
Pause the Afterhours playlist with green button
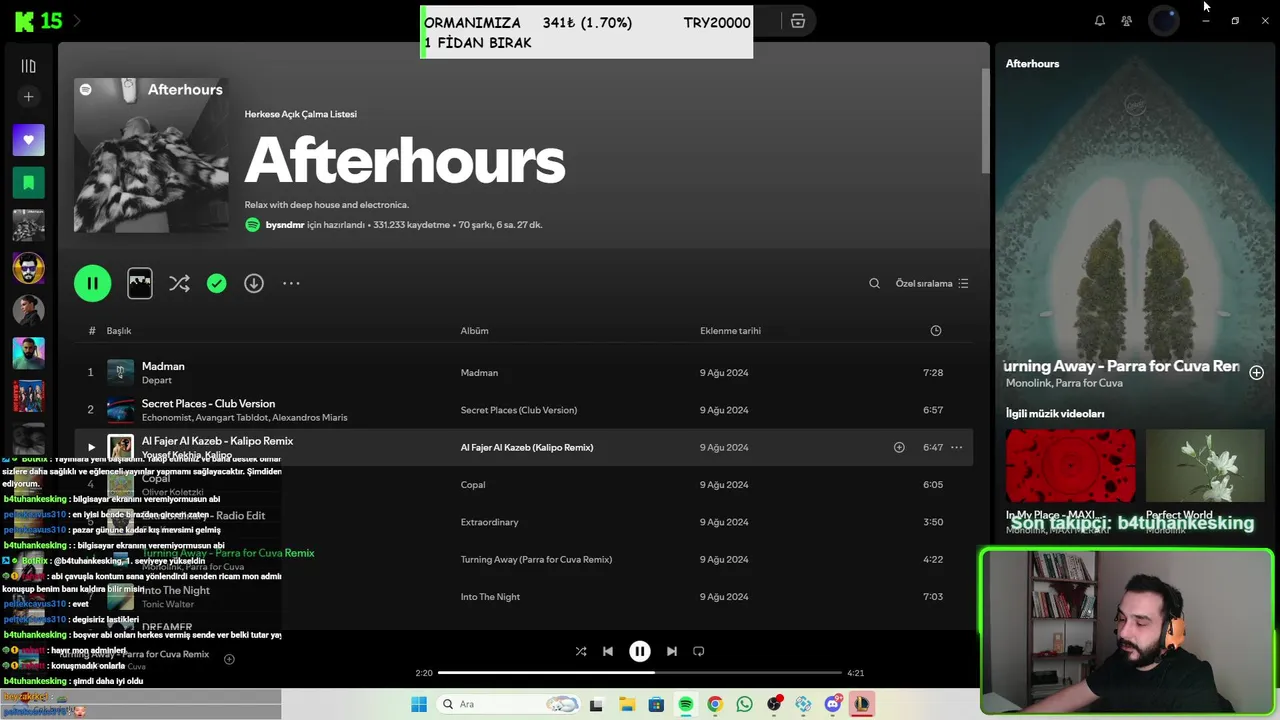point(92,283)
